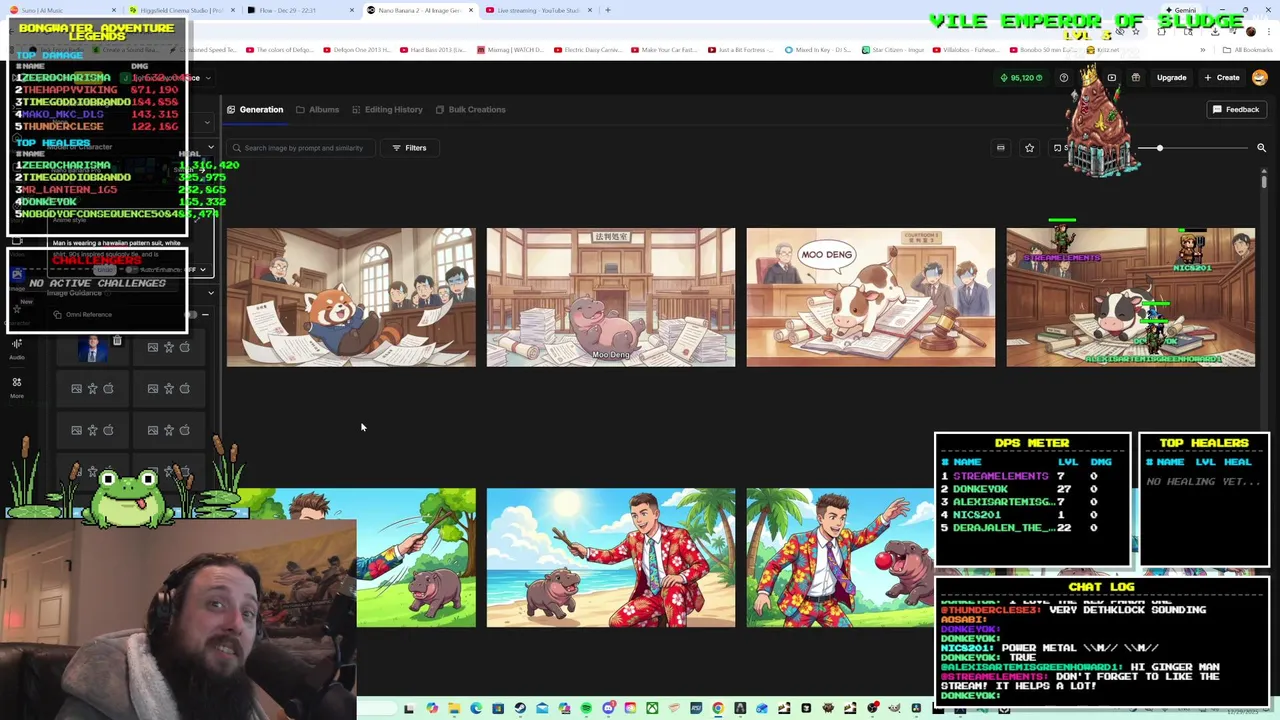Click the favorites star filter icon

pos(1029,148)
